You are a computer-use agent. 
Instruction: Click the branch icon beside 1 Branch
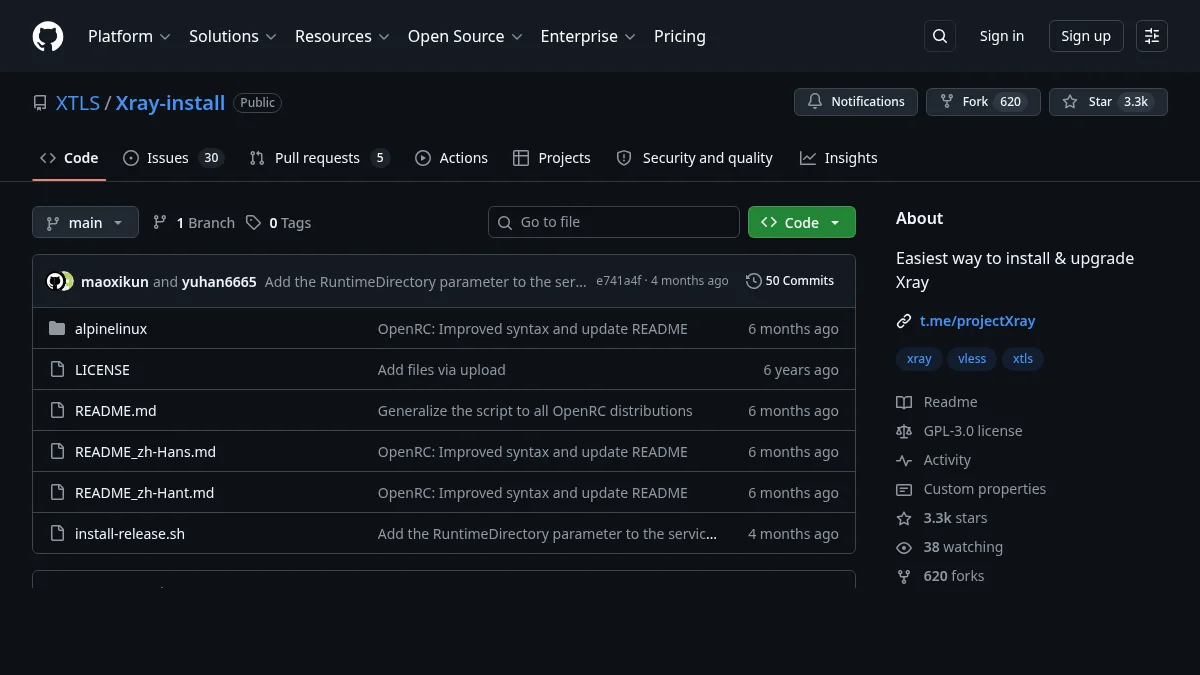[x=160, y=222]
